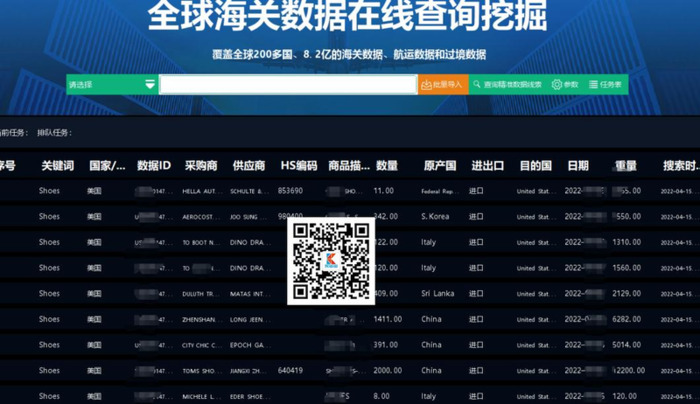Select the EDER SHOE... supplier cell
Image resolution: width=700 pixels, height=404 pixels.
(x=250, y=396)
